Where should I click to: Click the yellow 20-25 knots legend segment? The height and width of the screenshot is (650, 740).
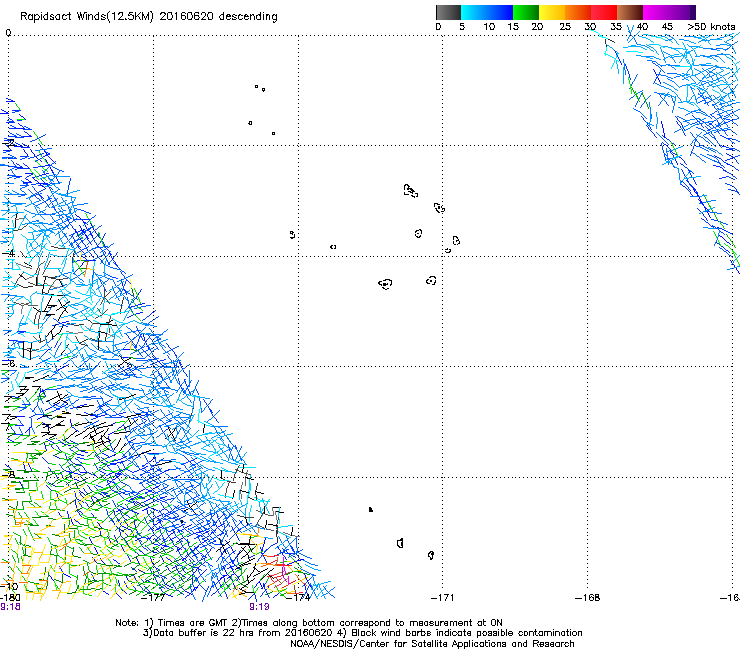coord(552,12)
